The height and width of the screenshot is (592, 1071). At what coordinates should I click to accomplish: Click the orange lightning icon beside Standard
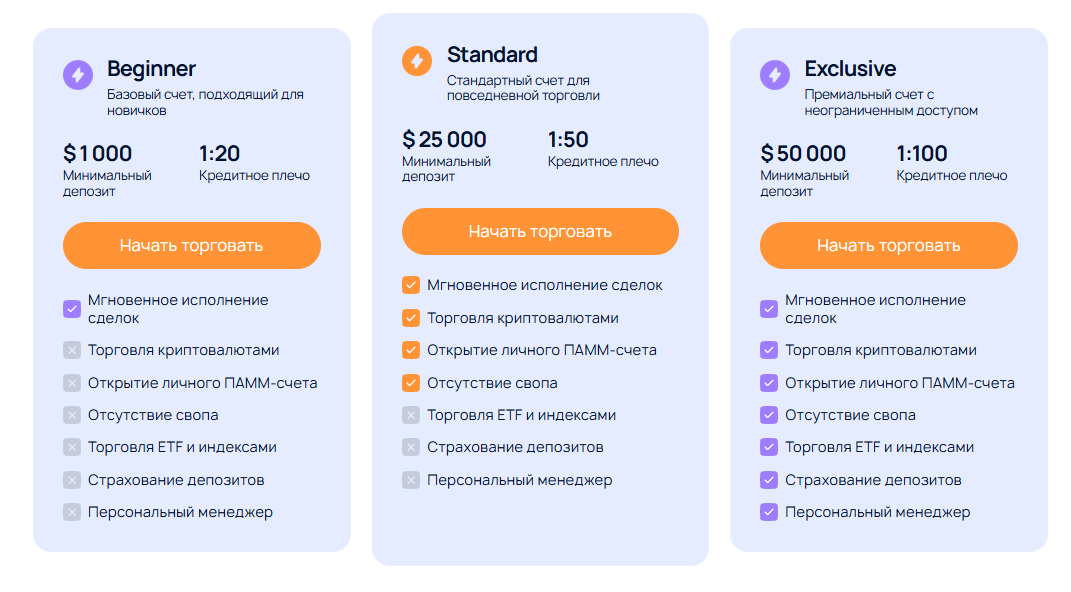point(417,61)
